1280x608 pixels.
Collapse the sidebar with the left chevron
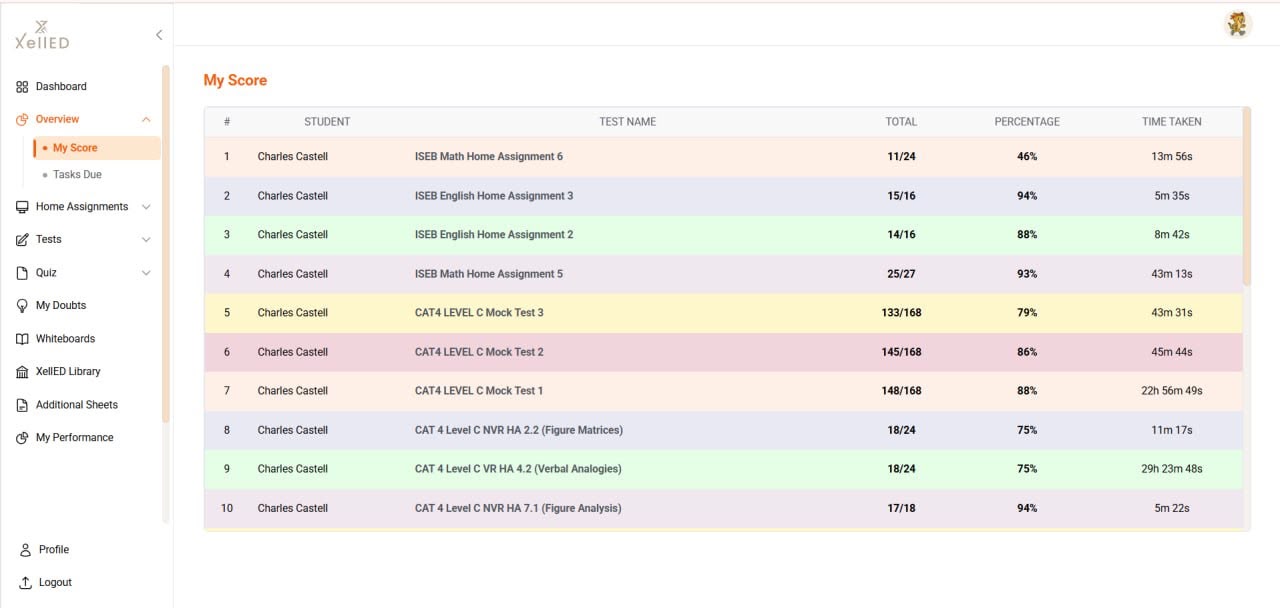(158, 35)
